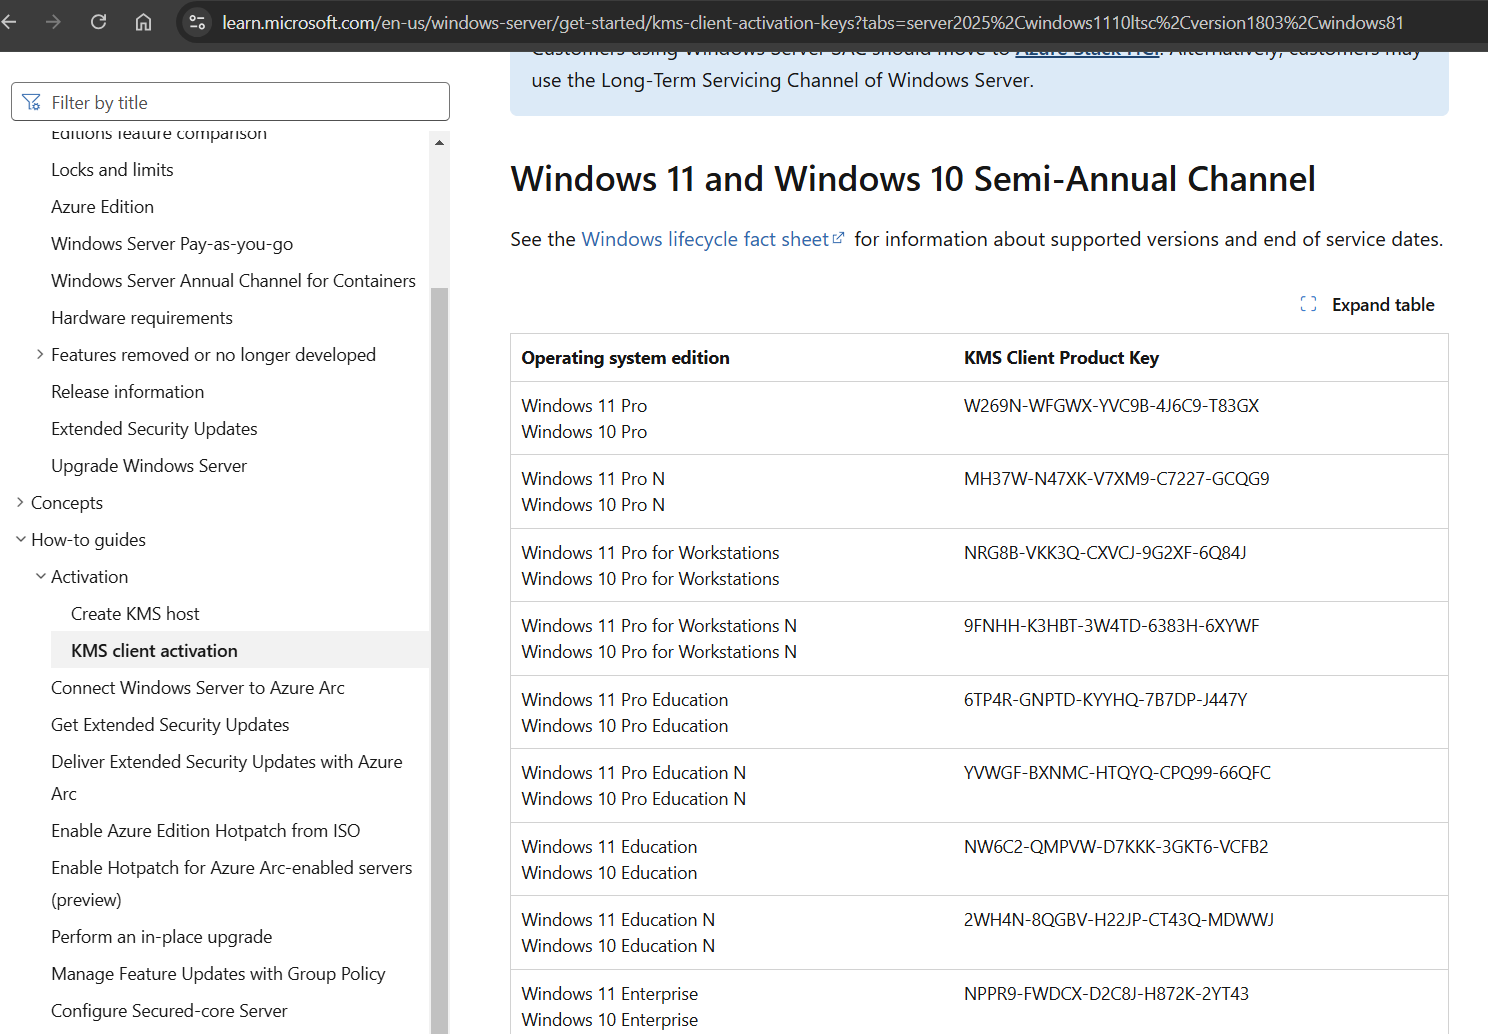Click key YVWGF-BXNMC-HTQYQ-CPQ99-66QFC
Image resolution: width=1488 pixels, height=1034 pixels.
tap(1117, 773)
